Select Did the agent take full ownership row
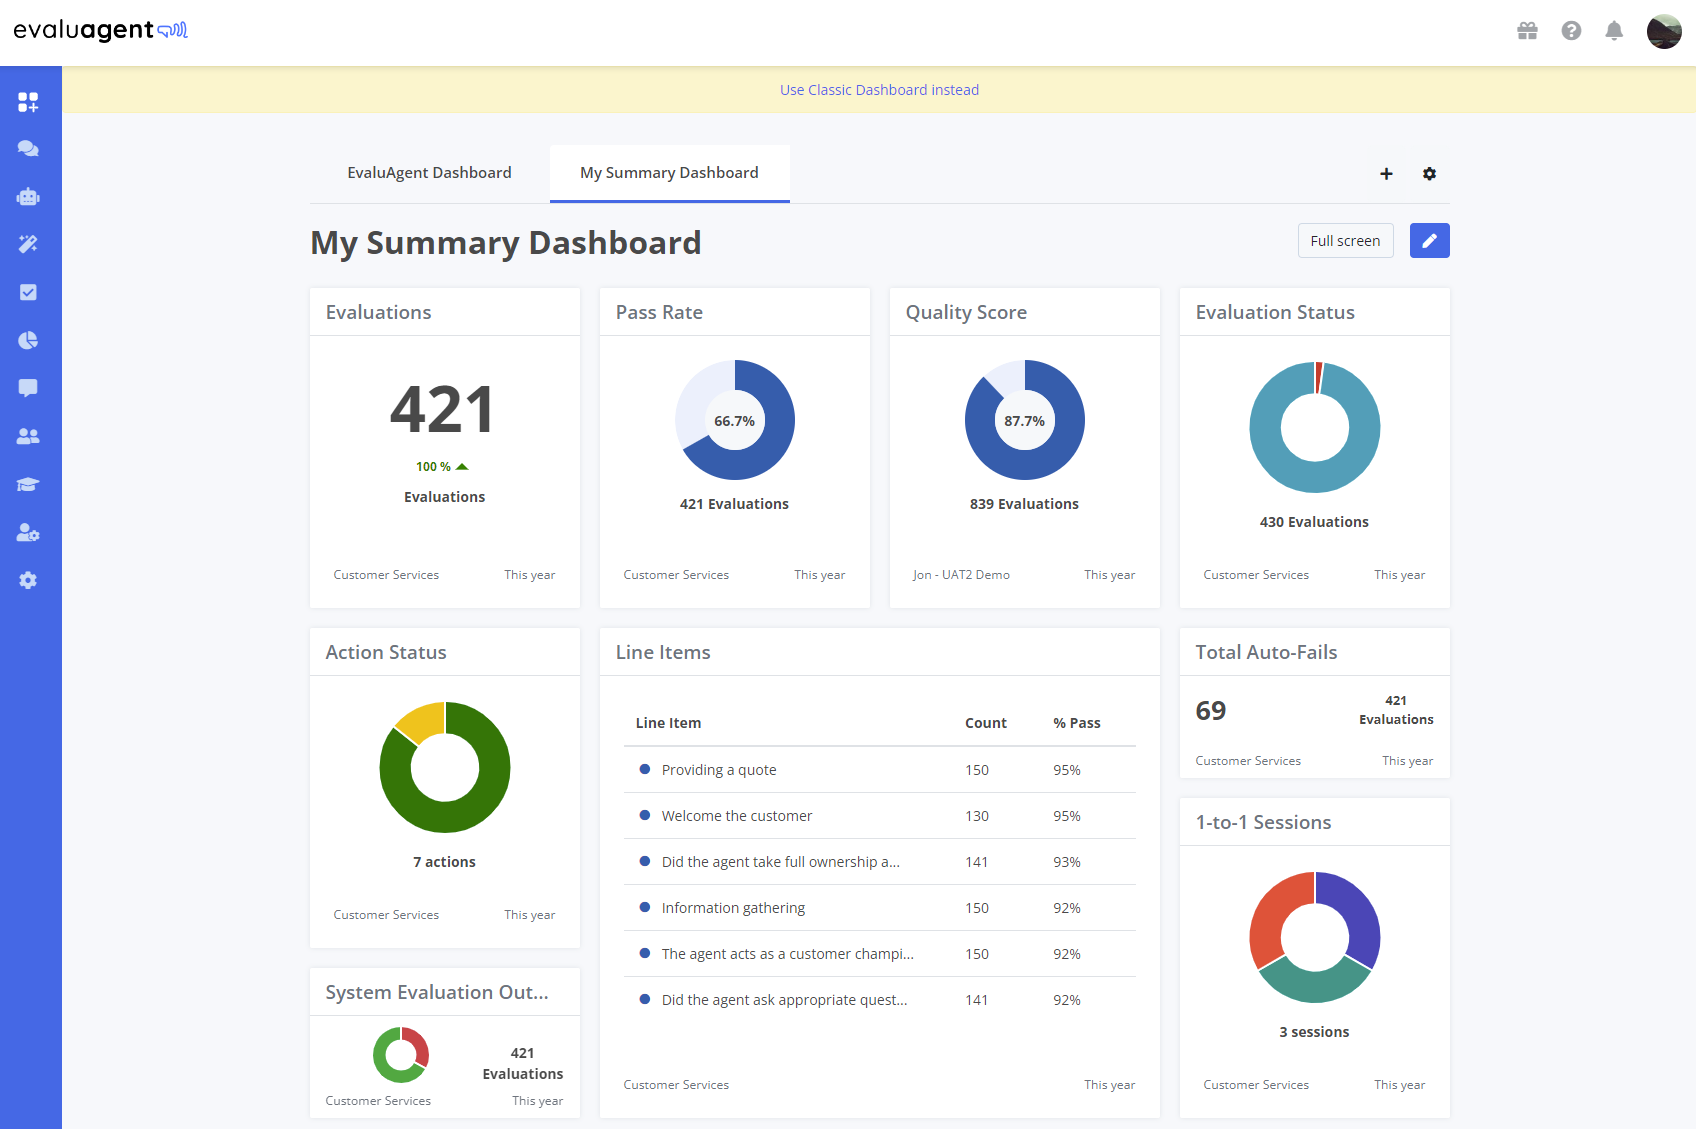Image resolution: width=1696 pixels, height=1129 pixels. coord(879,862)
